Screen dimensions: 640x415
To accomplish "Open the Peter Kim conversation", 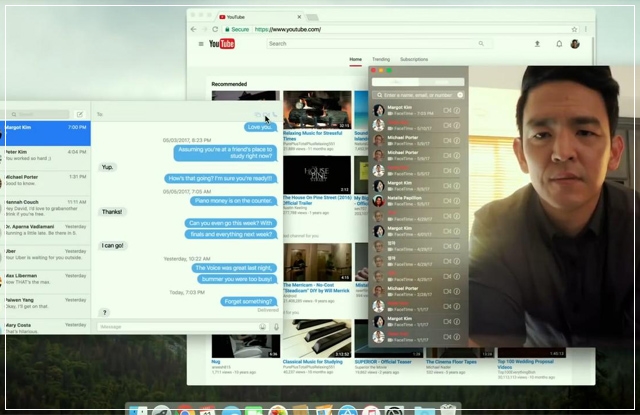I will click(45, 158).
